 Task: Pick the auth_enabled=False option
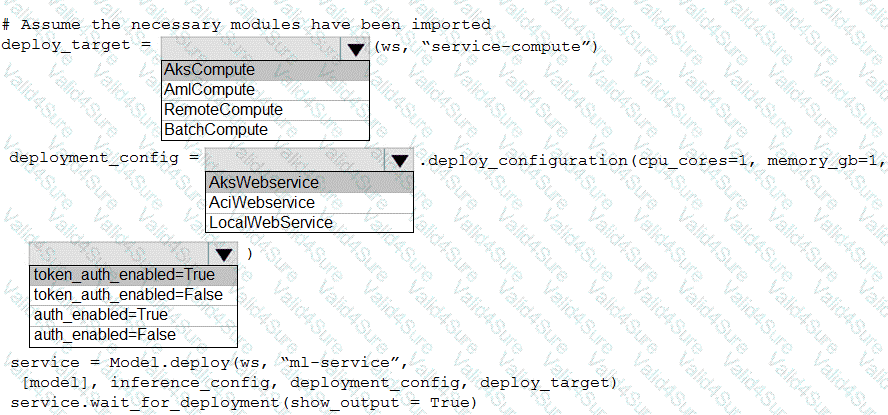point(133,335)
